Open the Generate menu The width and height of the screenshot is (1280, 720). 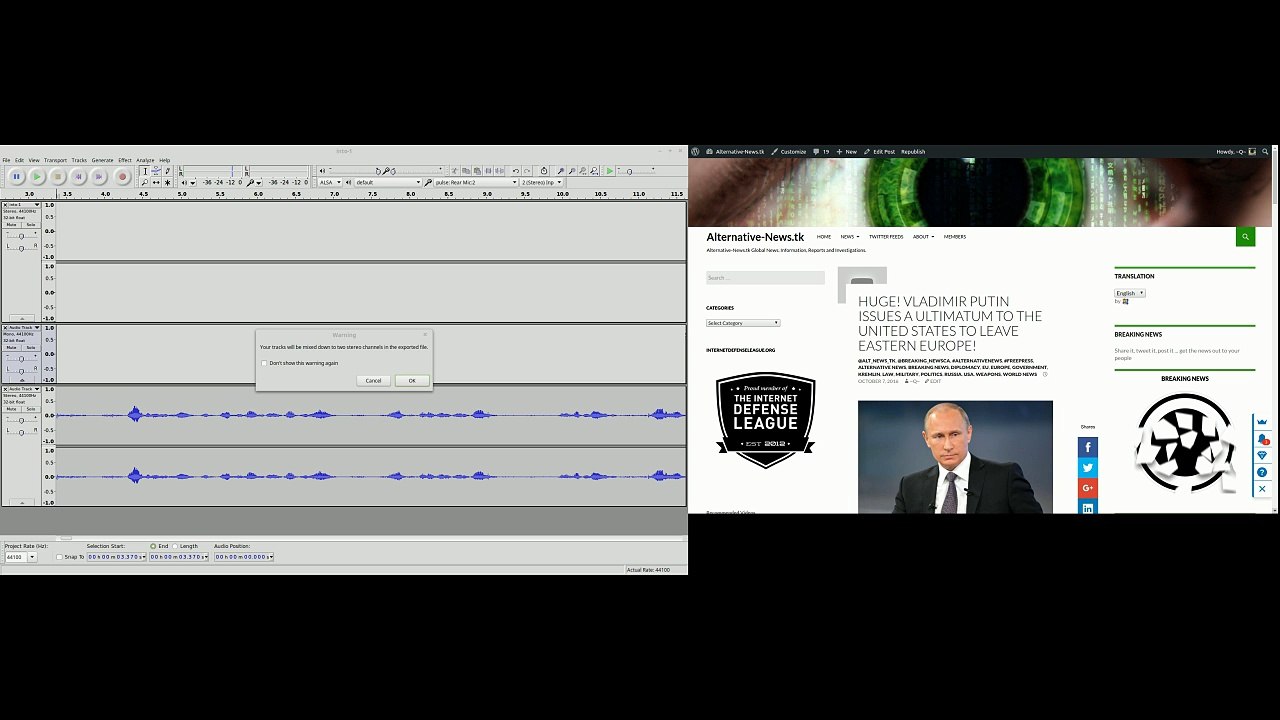tap(102, 160)
